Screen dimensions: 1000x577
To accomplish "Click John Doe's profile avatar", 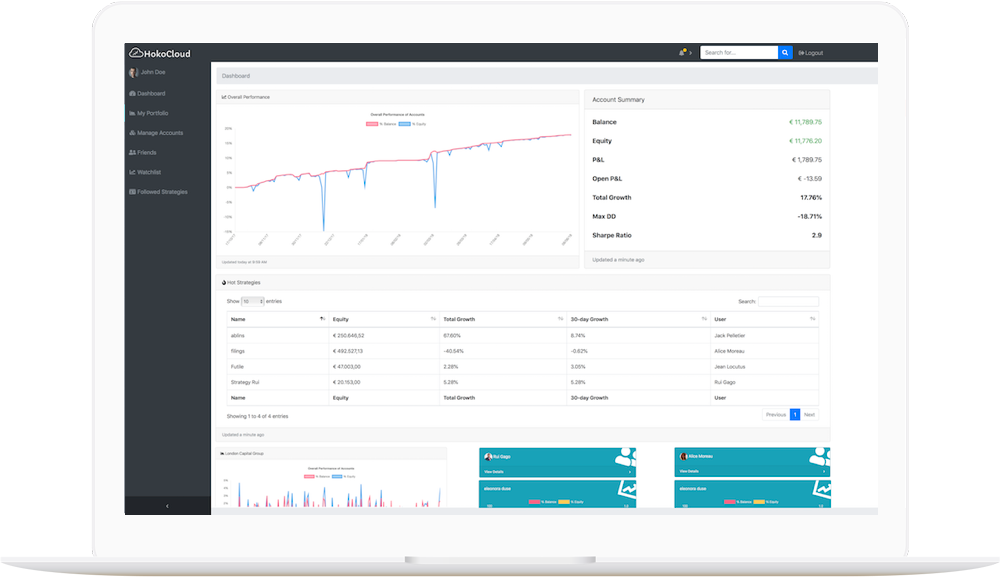I will pos(133,73).
